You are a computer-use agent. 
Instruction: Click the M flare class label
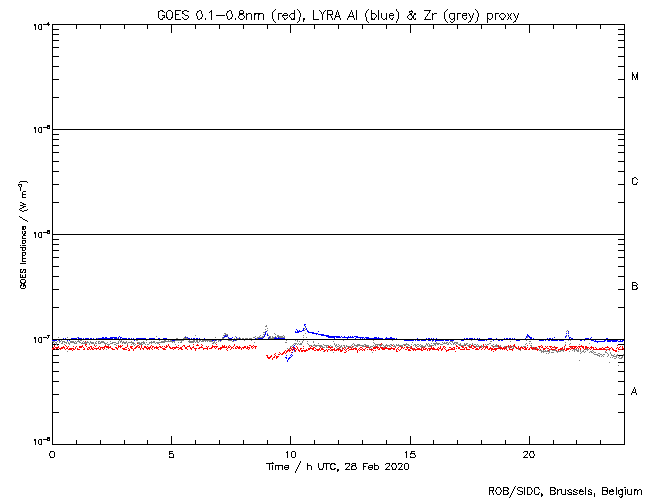(x=635, y=77)
